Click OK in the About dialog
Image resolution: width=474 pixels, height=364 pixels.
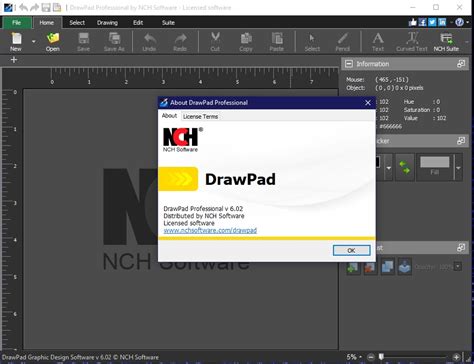click(351, 250)
